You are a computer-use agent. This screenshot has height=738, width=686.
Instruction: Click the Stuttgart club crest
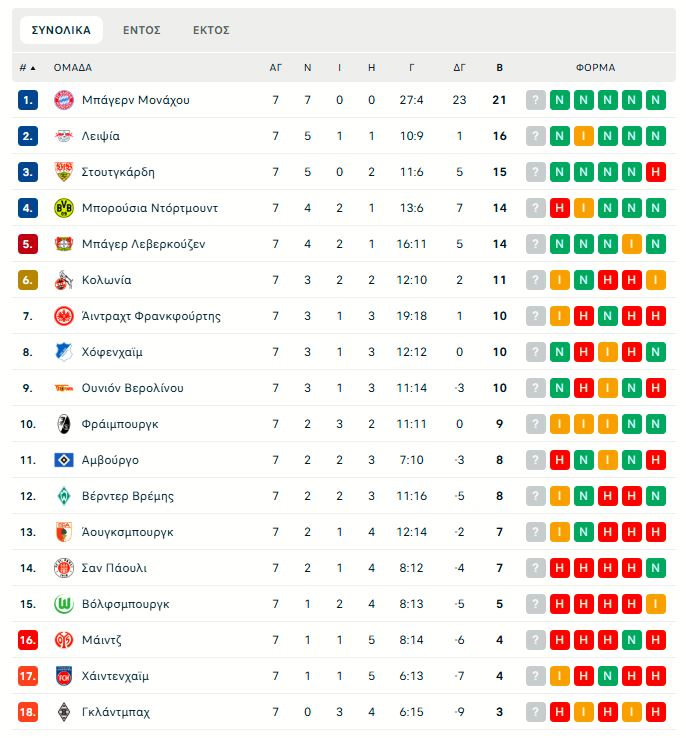point(64,172)
